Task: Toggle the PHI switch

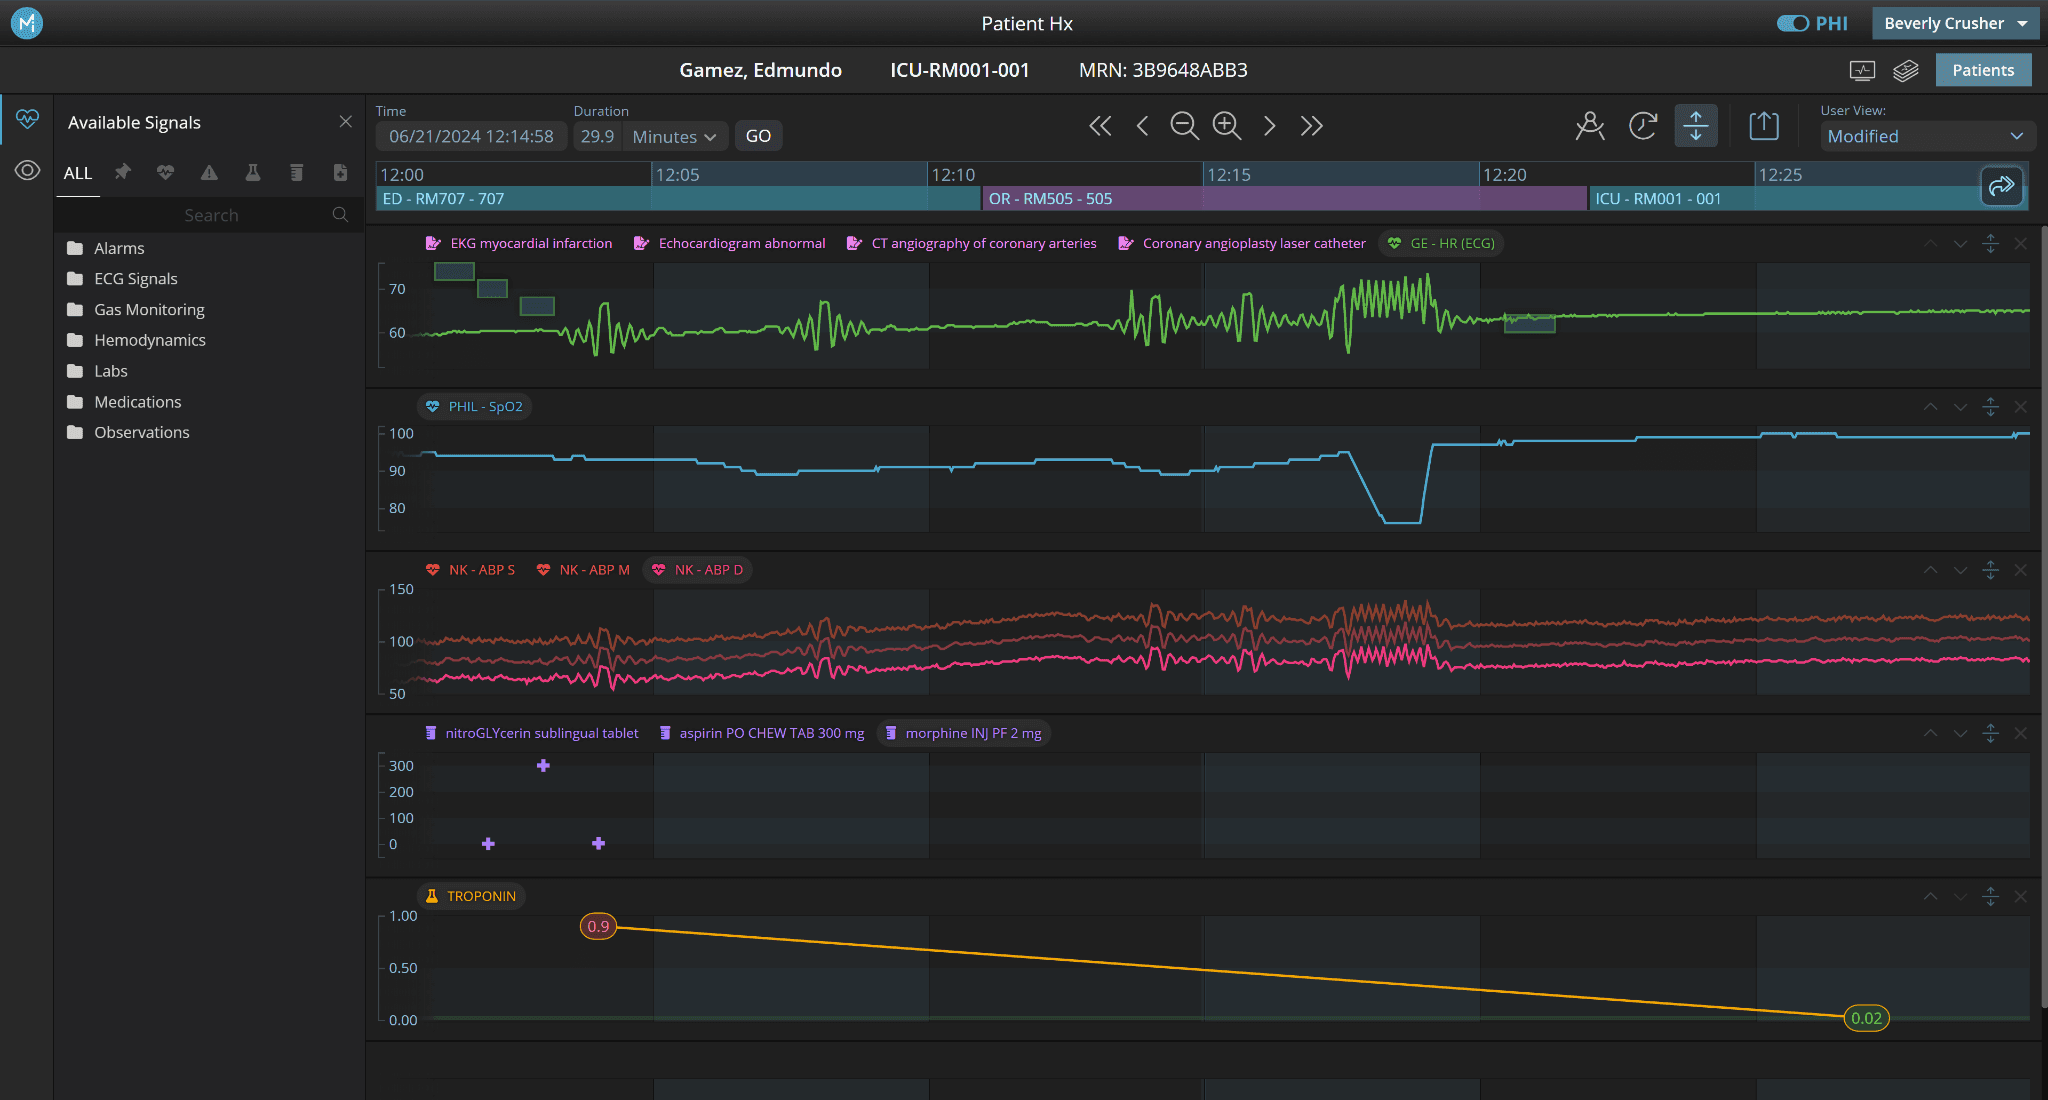Action: [x=1792, y=23]
